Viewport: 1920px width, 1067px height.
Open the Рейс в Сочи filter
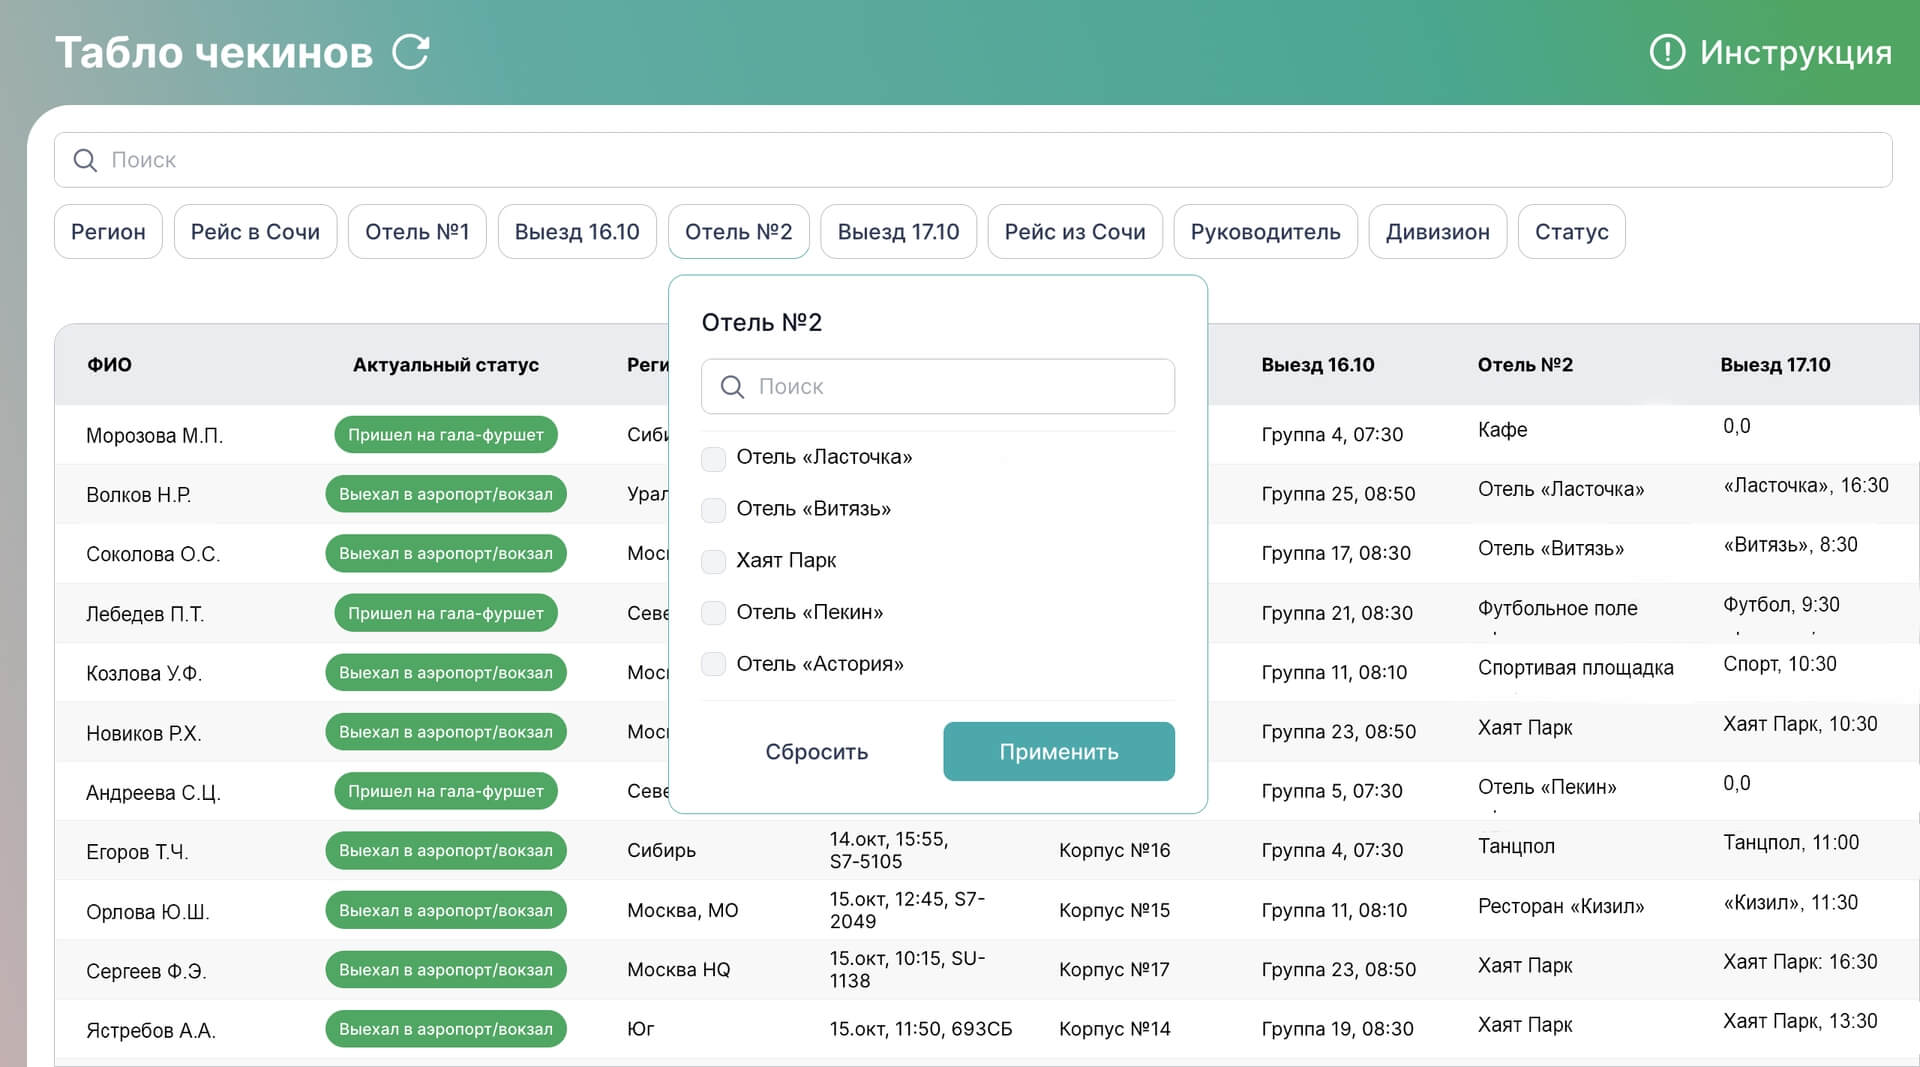click(255, 232)
